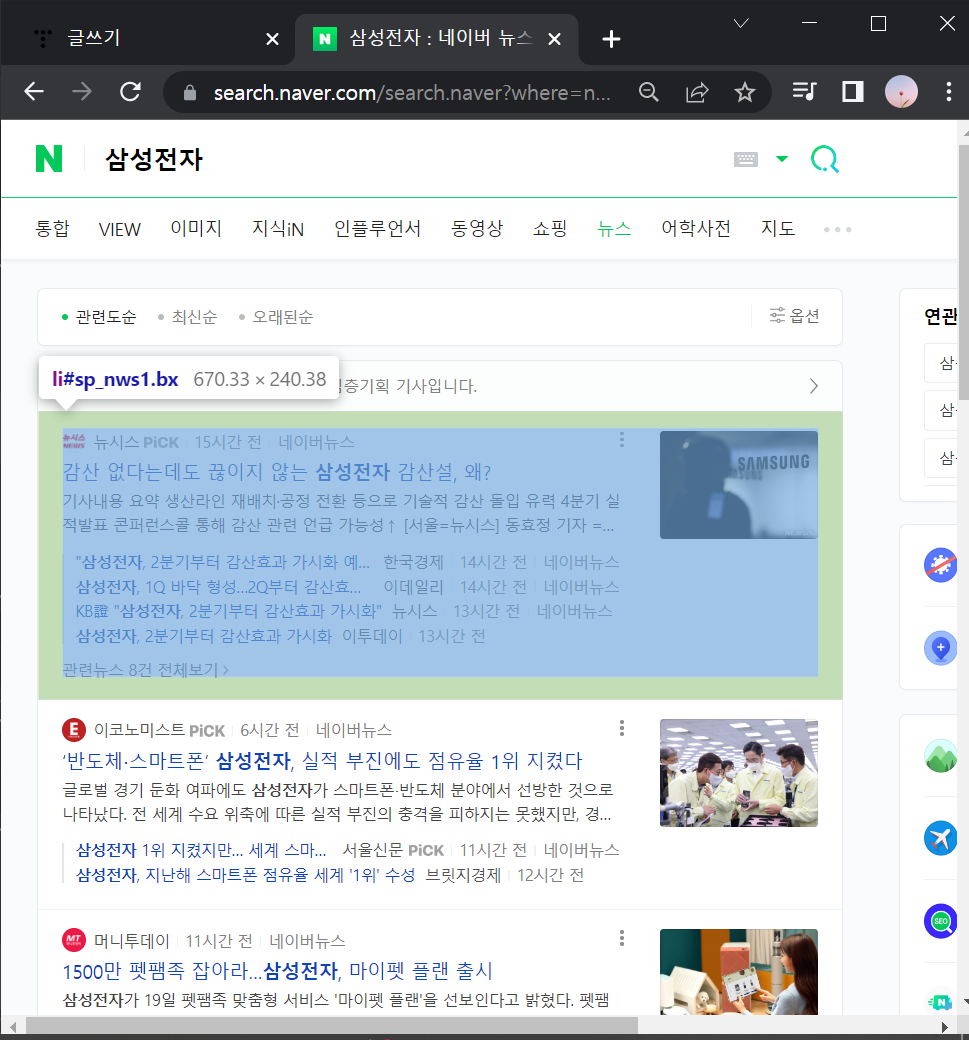Bookmark this page with star icon
Screen dimensions: 969x1040
coord(745,92)
